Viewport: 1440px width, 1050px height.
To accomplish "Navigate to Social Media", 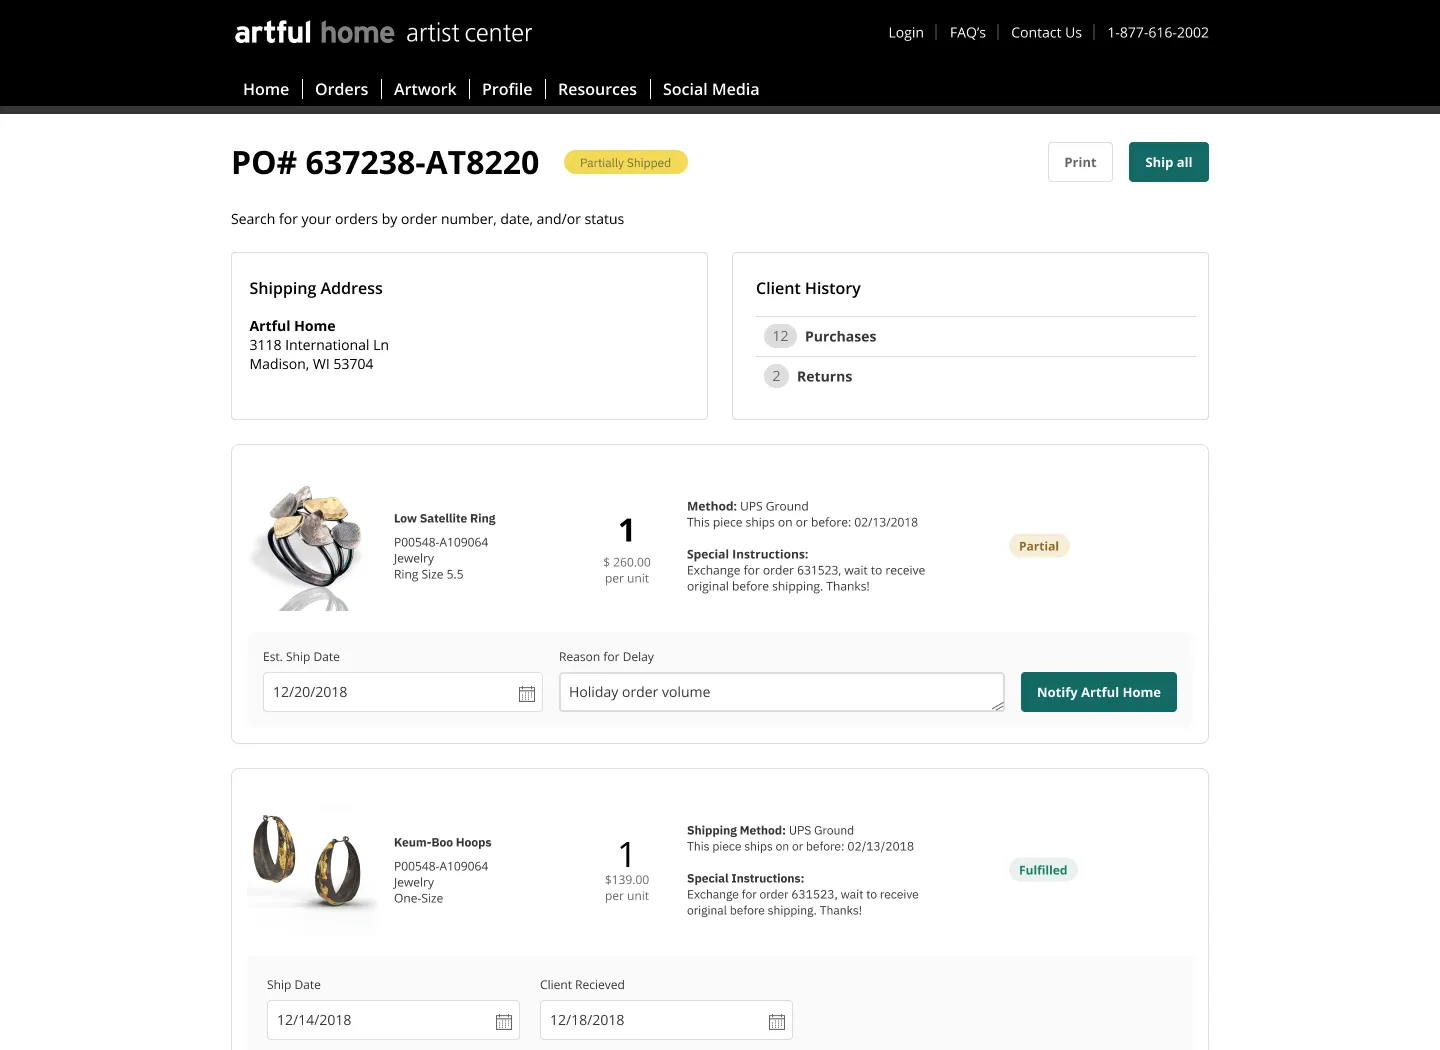I will pos(711,89).
